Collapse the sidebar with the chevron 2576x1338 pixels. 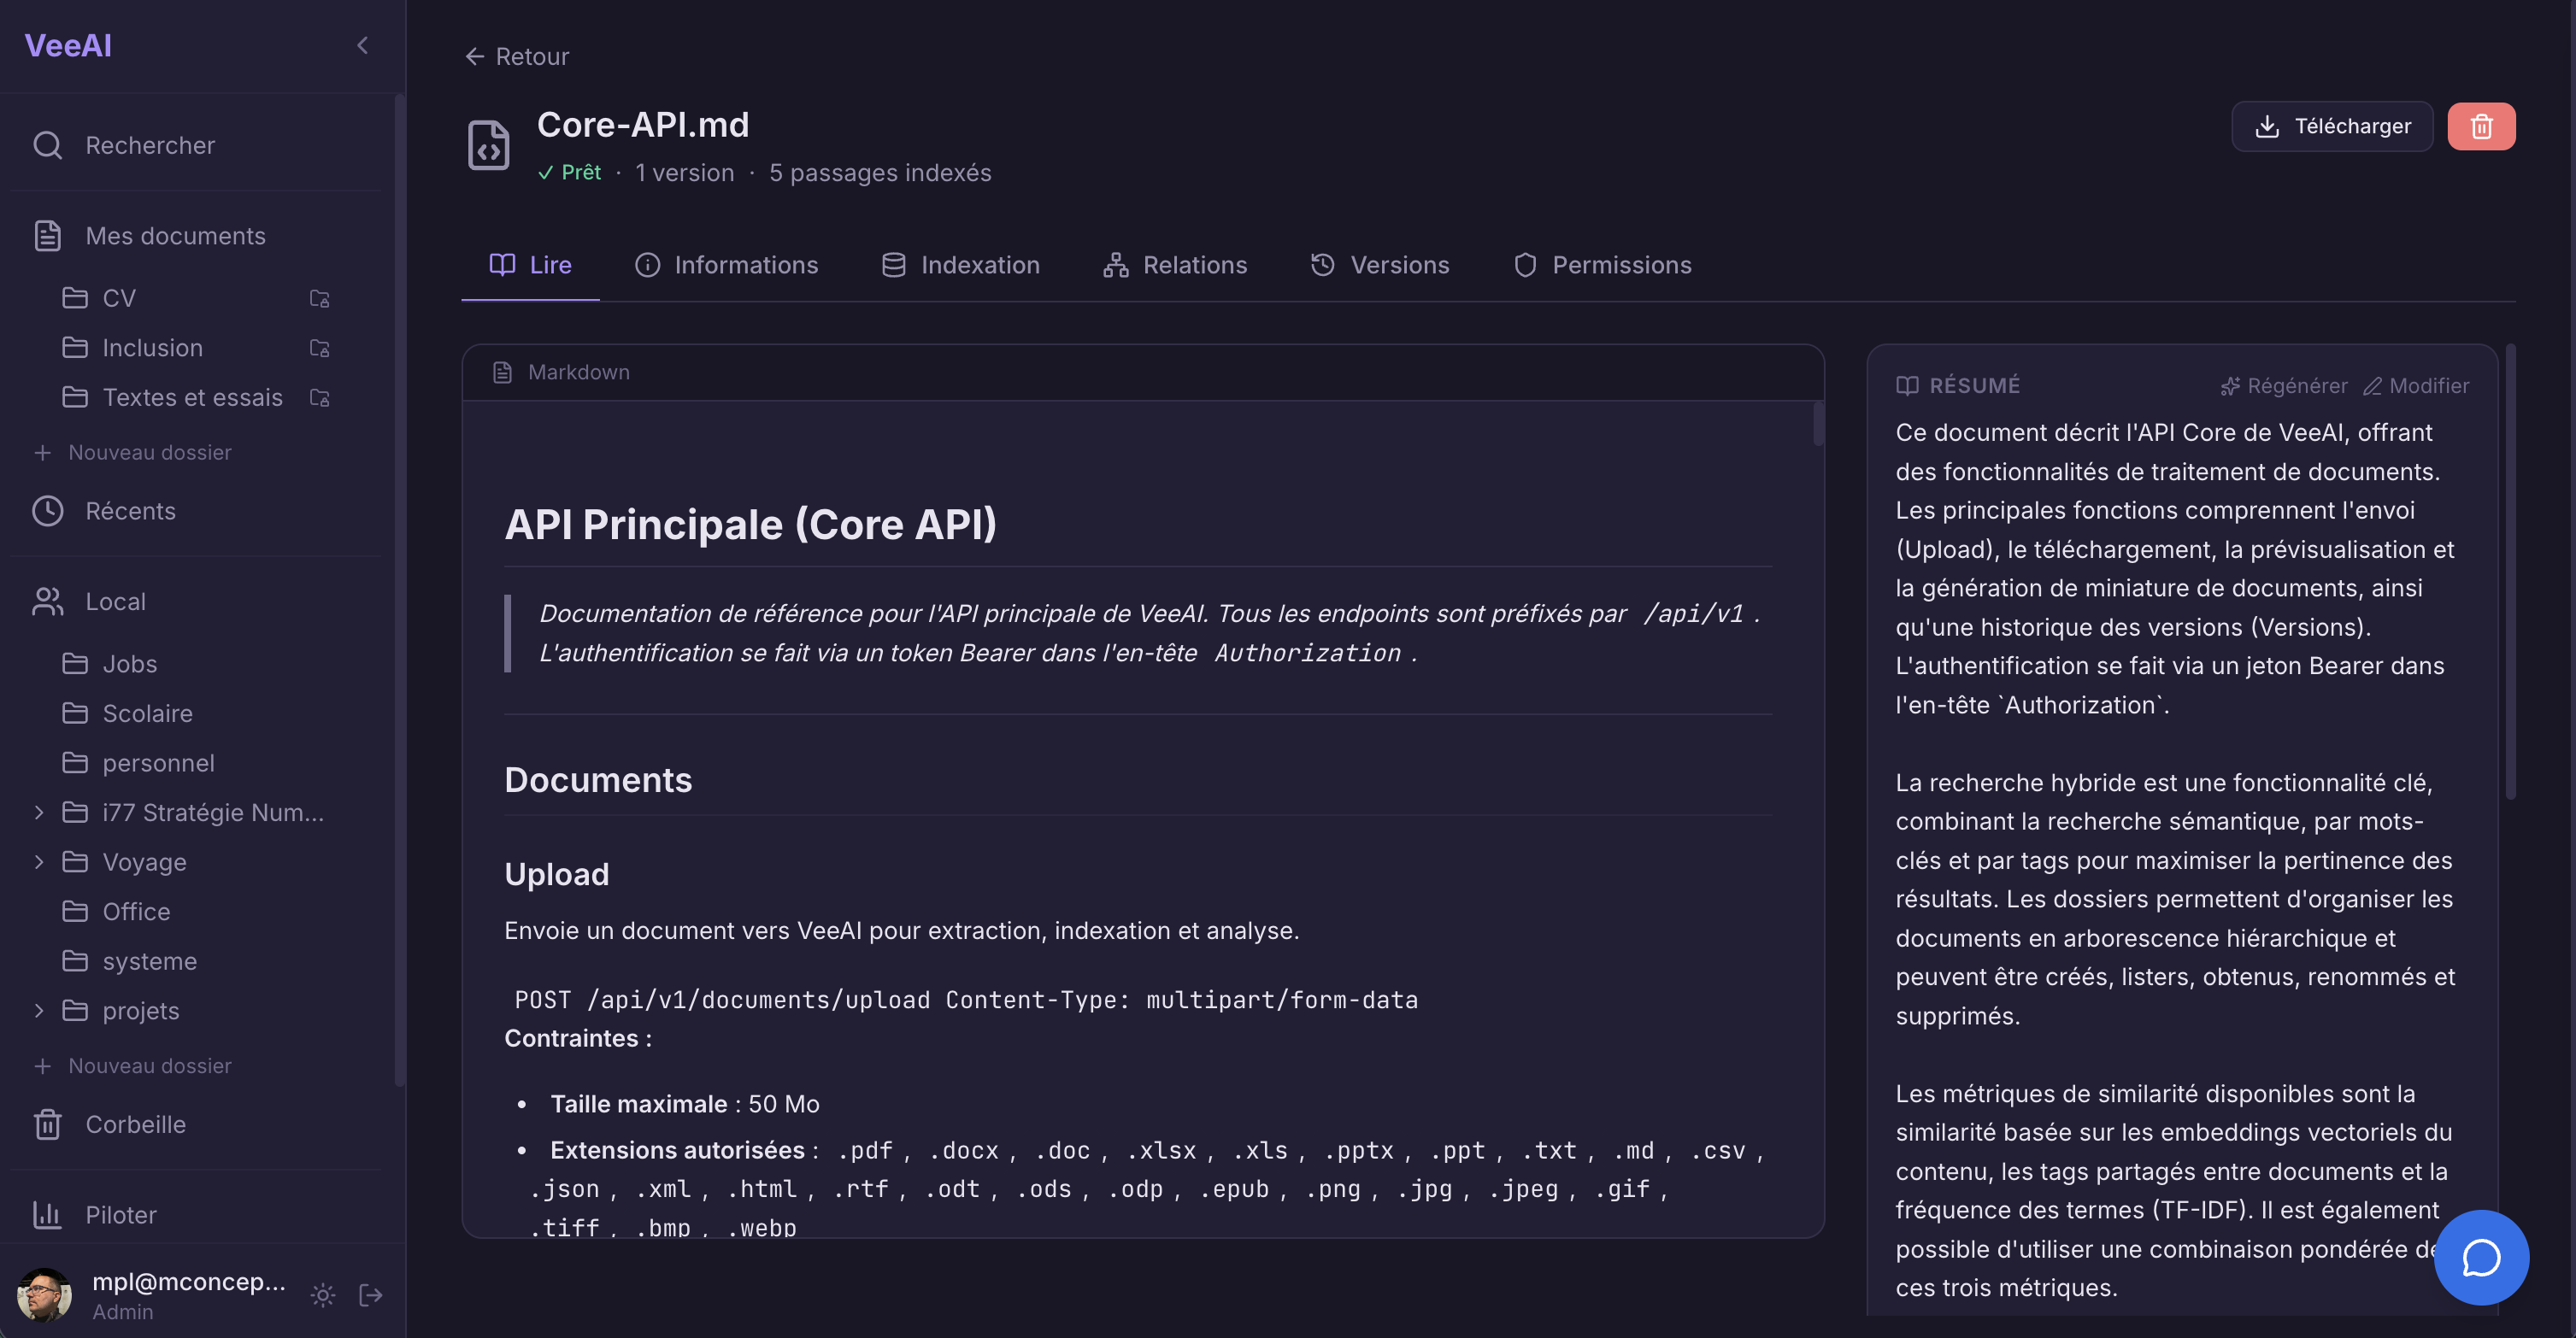[x=362, y=45]
